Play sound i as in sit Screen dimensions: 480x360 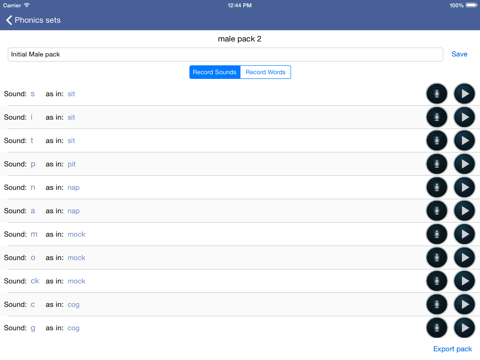click(x=464, y=117)
